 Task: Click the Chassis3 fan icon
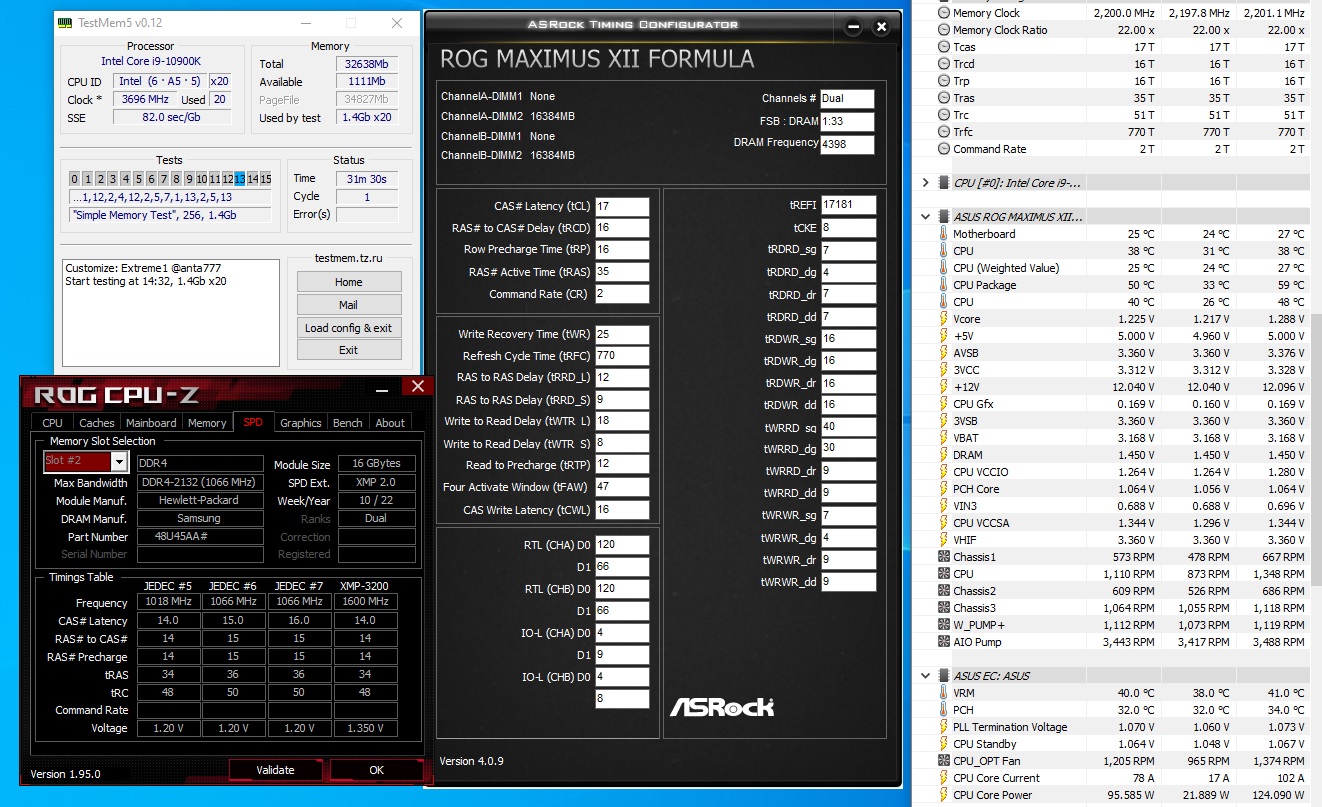click(944, 608)
